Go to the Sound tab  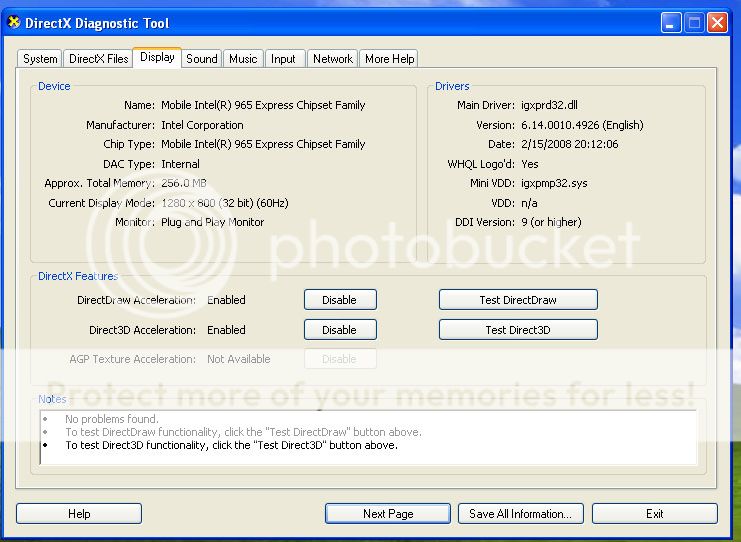click(202, 59)
